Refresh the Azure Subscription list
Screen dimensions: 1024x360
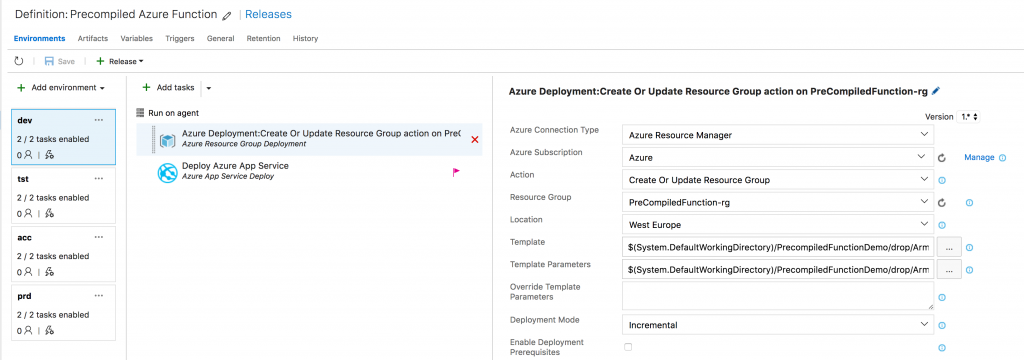tap(942, 157)
